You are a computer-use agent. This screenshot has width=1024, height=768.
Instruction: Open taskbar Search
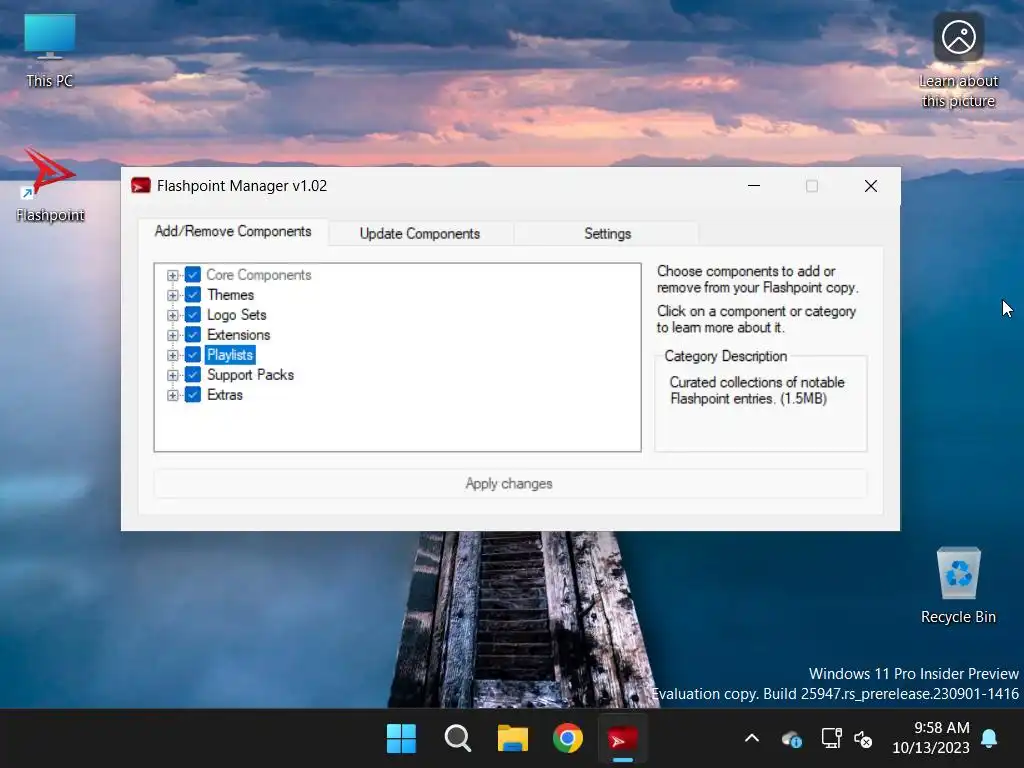[457, 739]
